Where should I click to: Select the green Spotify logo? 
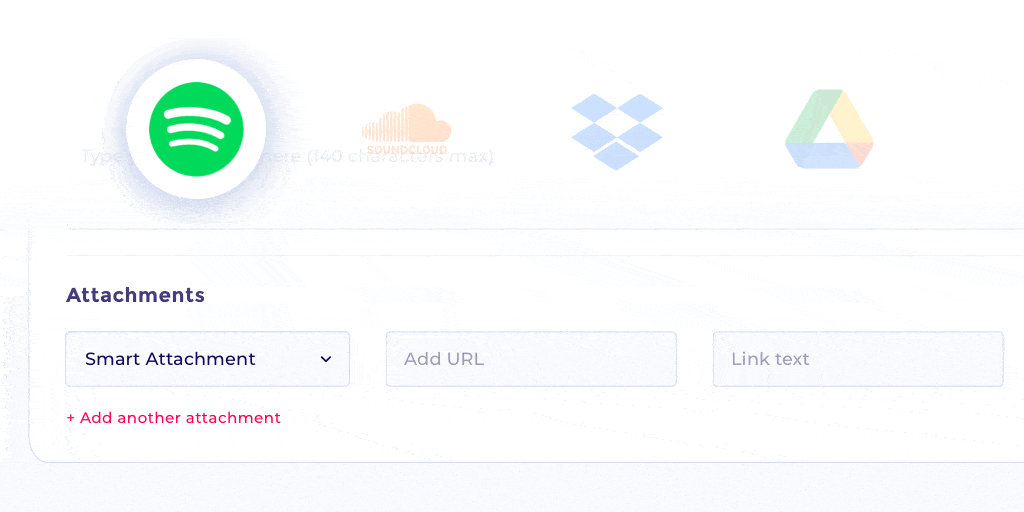pyautogui.click(x=196, y=129)
